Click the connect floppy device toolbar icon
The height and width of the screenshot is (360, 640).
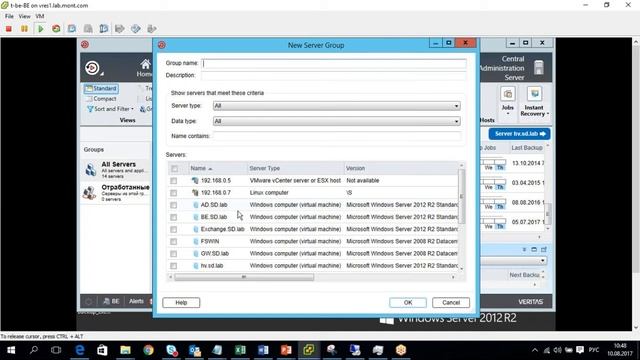(x=120, y=29)
